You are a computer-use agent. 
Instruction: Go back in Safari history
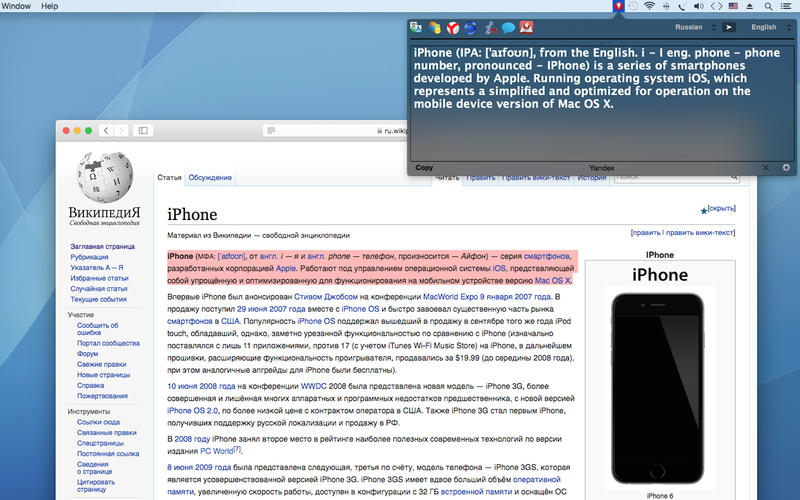click(106, 131)
